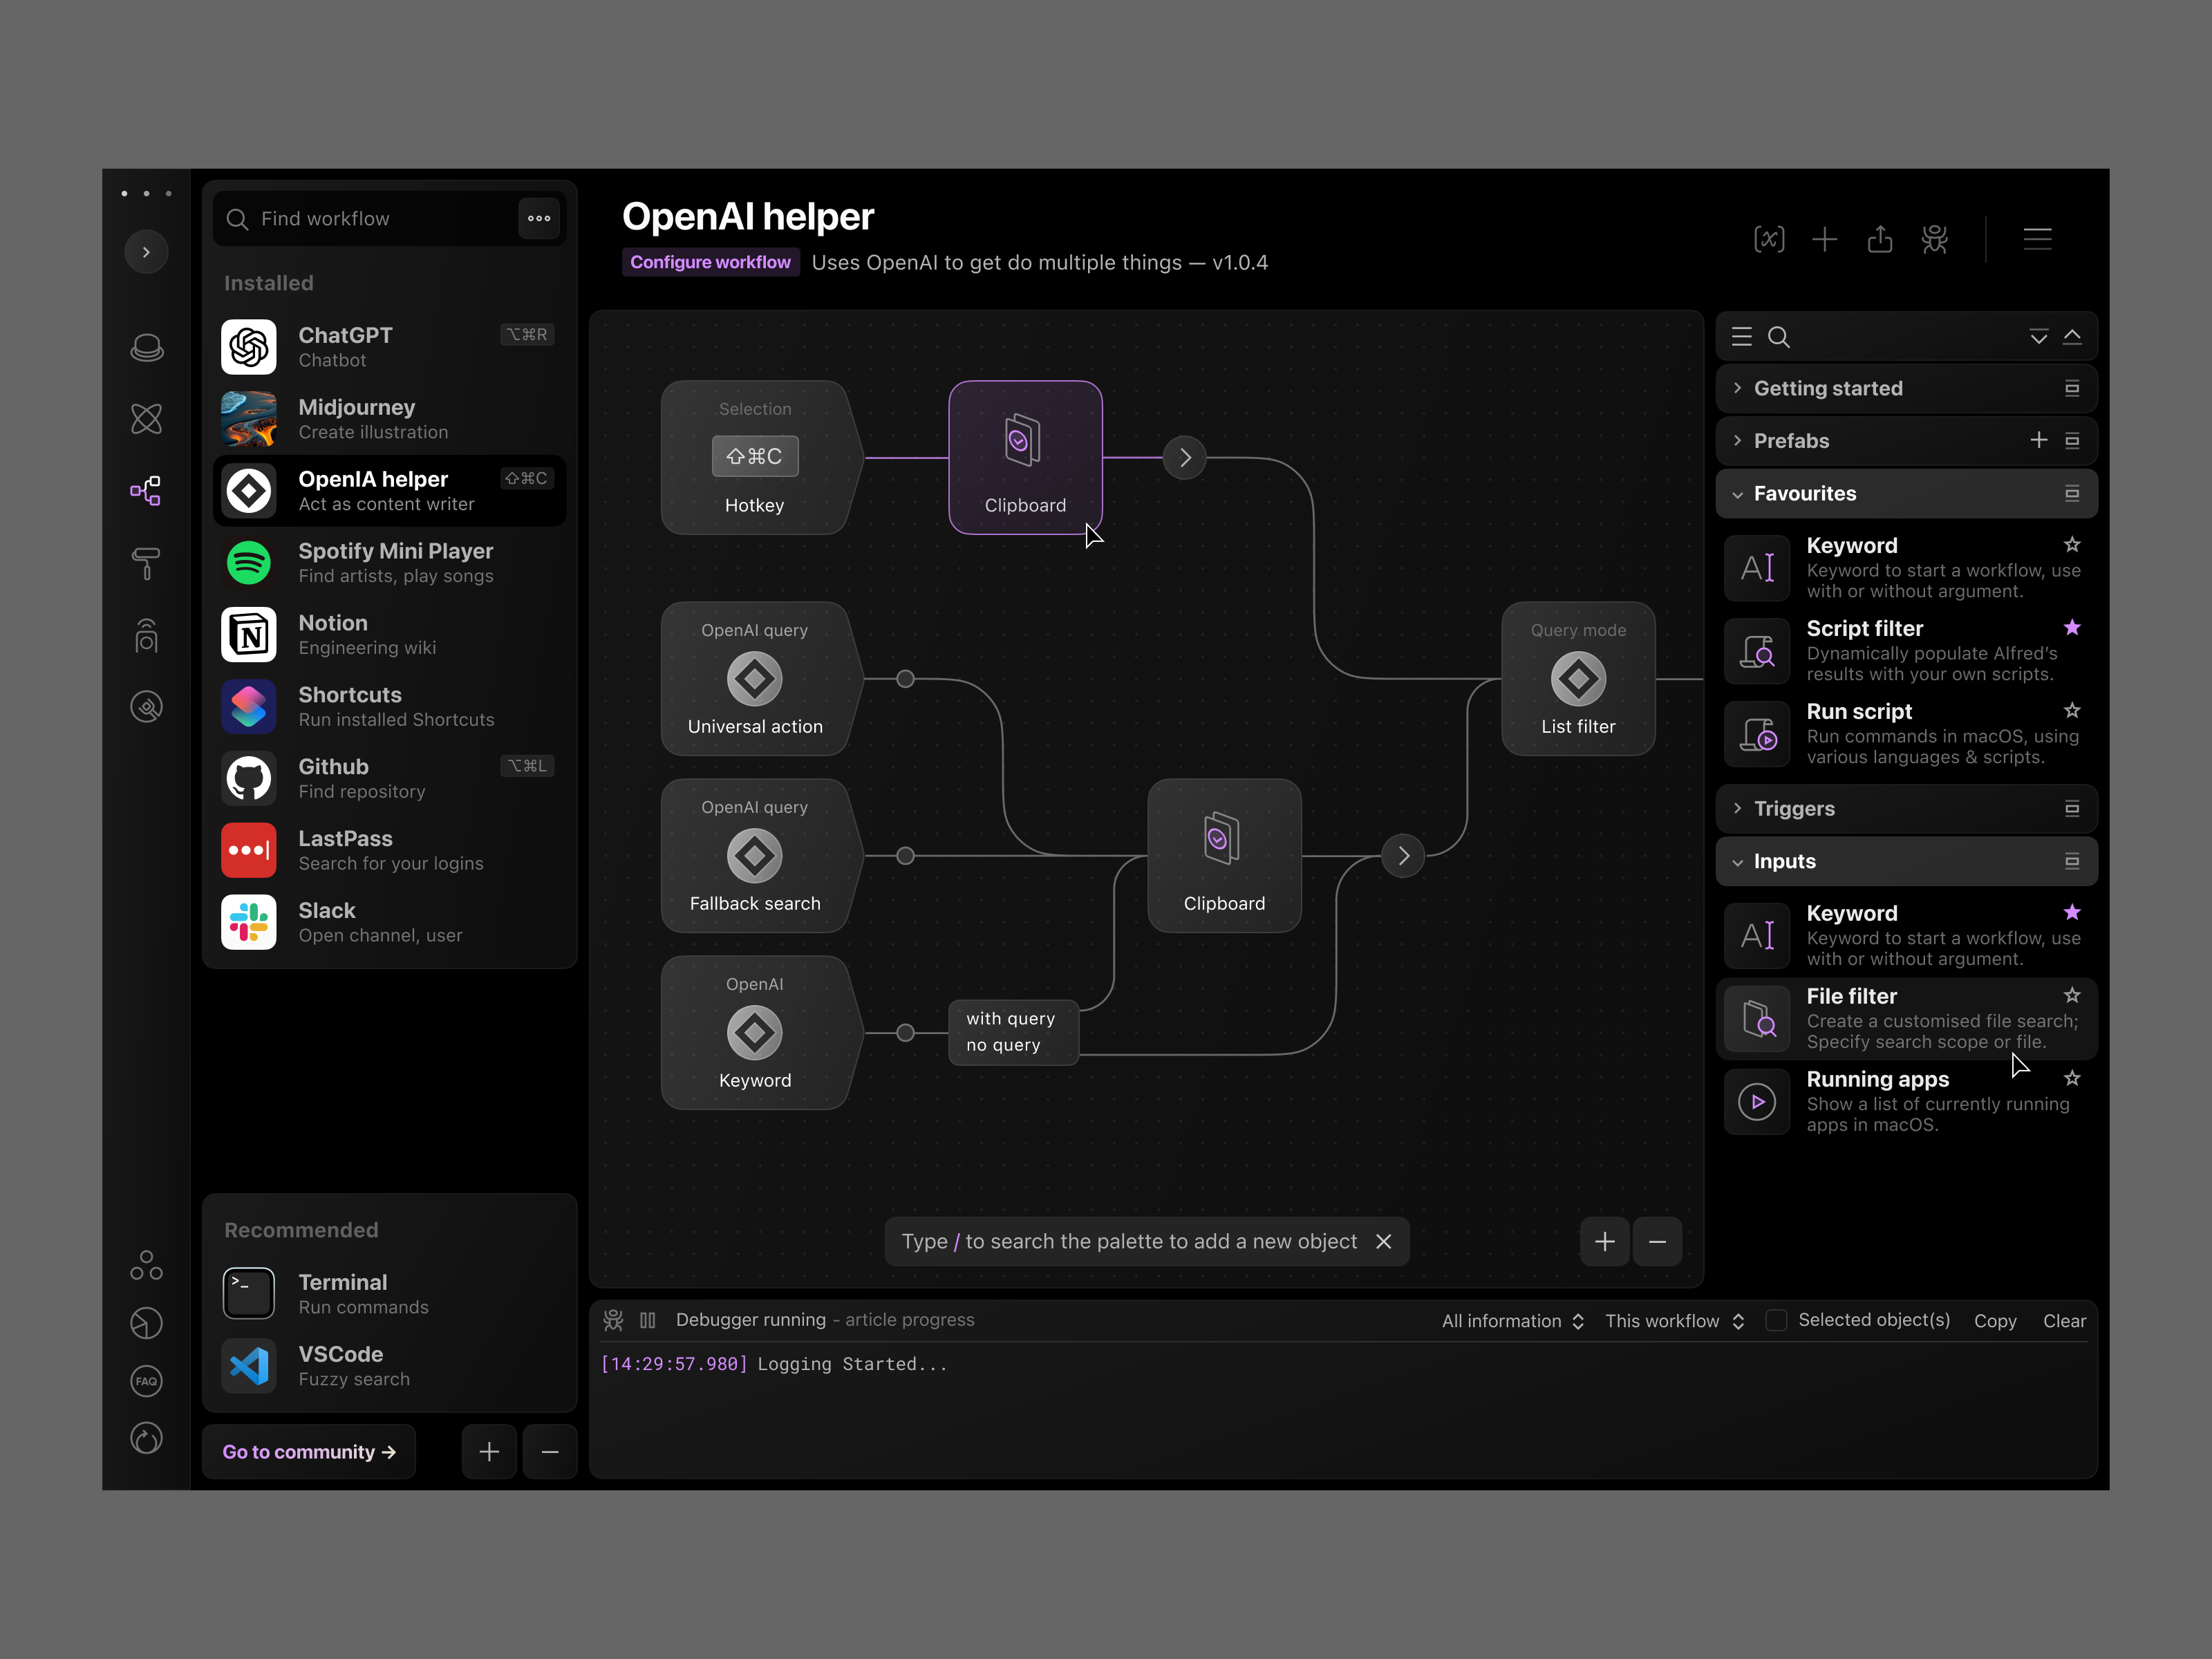This screenshot has height=1659, width=2212.
Task: Enable the Selected object(s) checkbox
Action: coord(1776,1320)
